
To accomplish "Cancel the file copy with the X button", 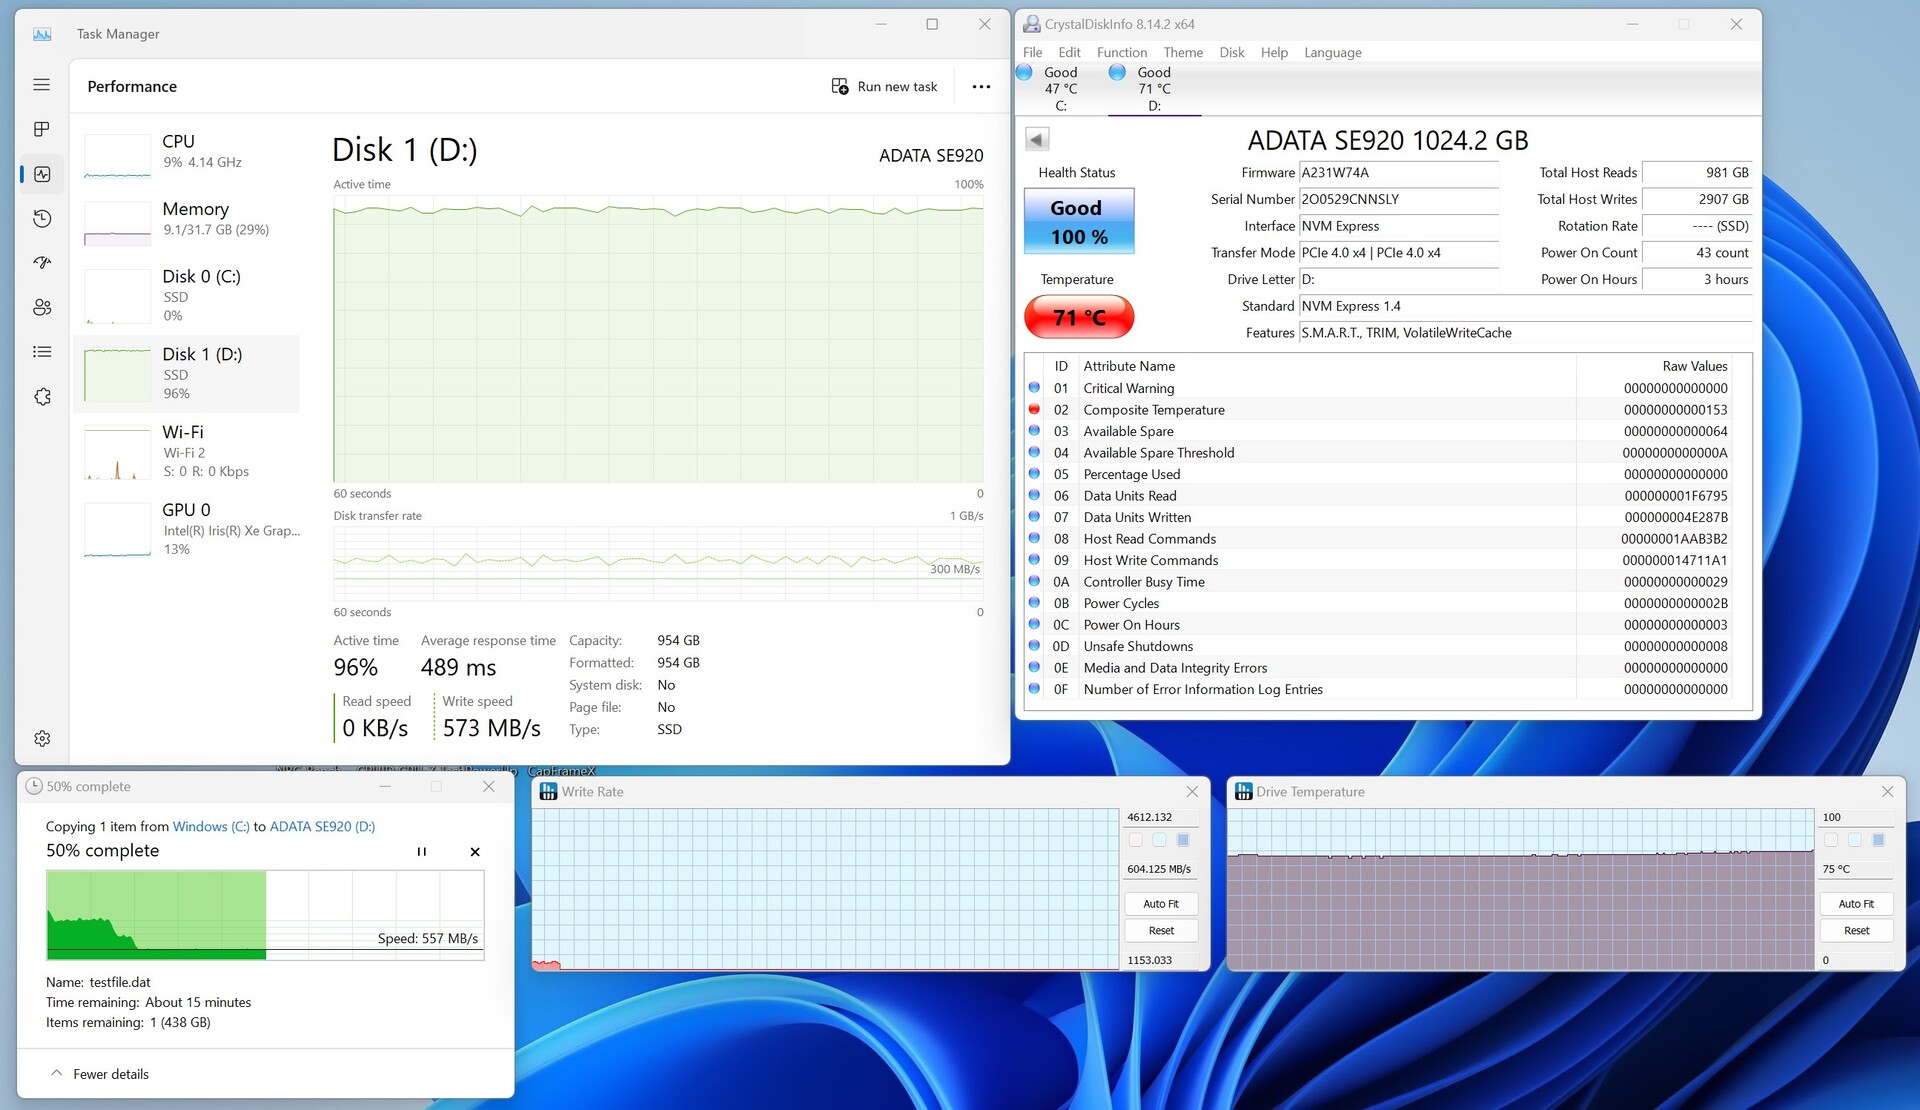I will coord(475,852).
